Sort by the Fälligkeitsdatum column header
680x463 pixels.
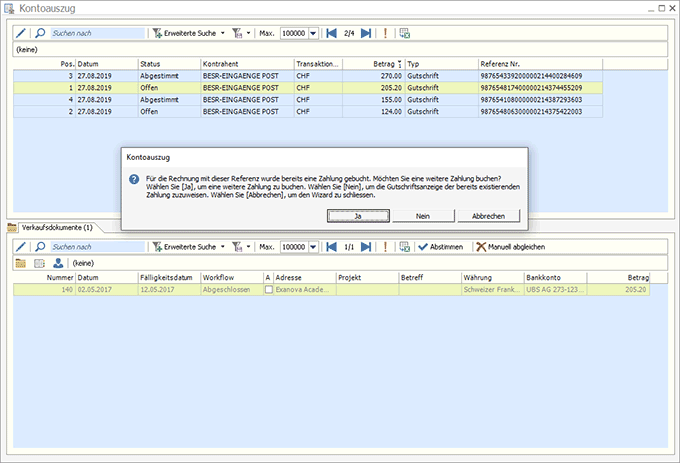(169, 277)
